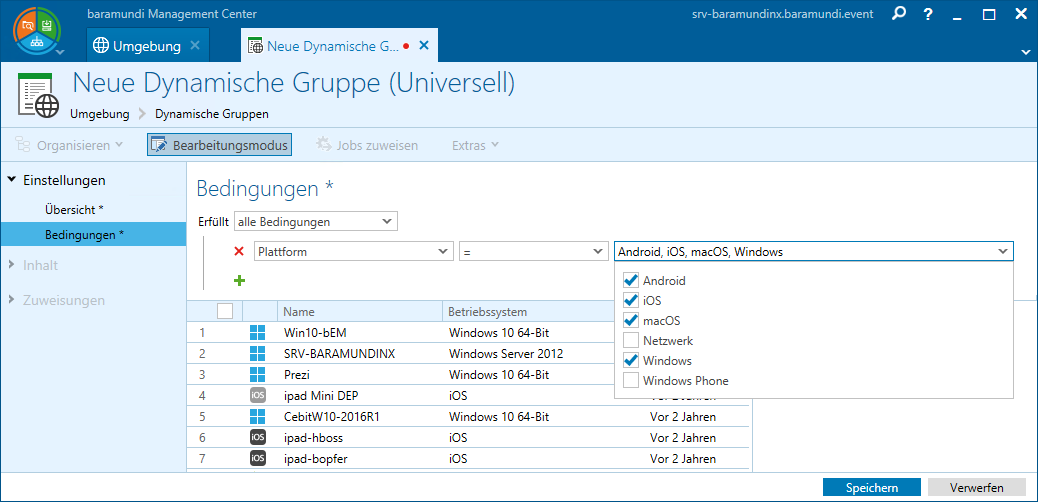This screenshot has width=1038, height=502.
Task: Open tab list chevron at right of tab bar
Action: [x=1025, y=51]
